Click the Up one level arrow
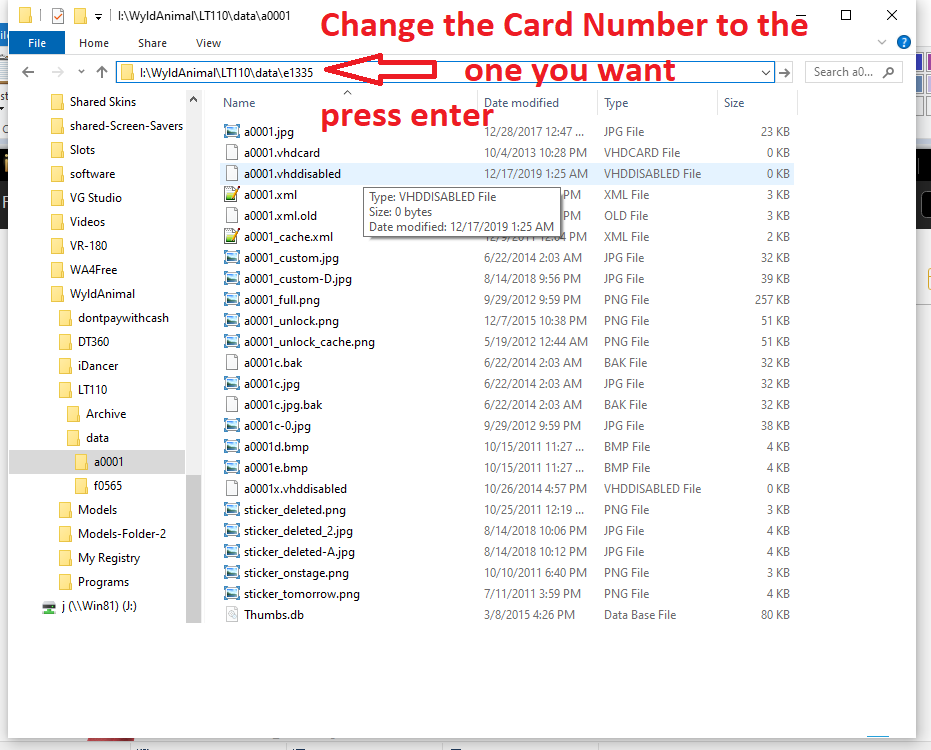 101,72
